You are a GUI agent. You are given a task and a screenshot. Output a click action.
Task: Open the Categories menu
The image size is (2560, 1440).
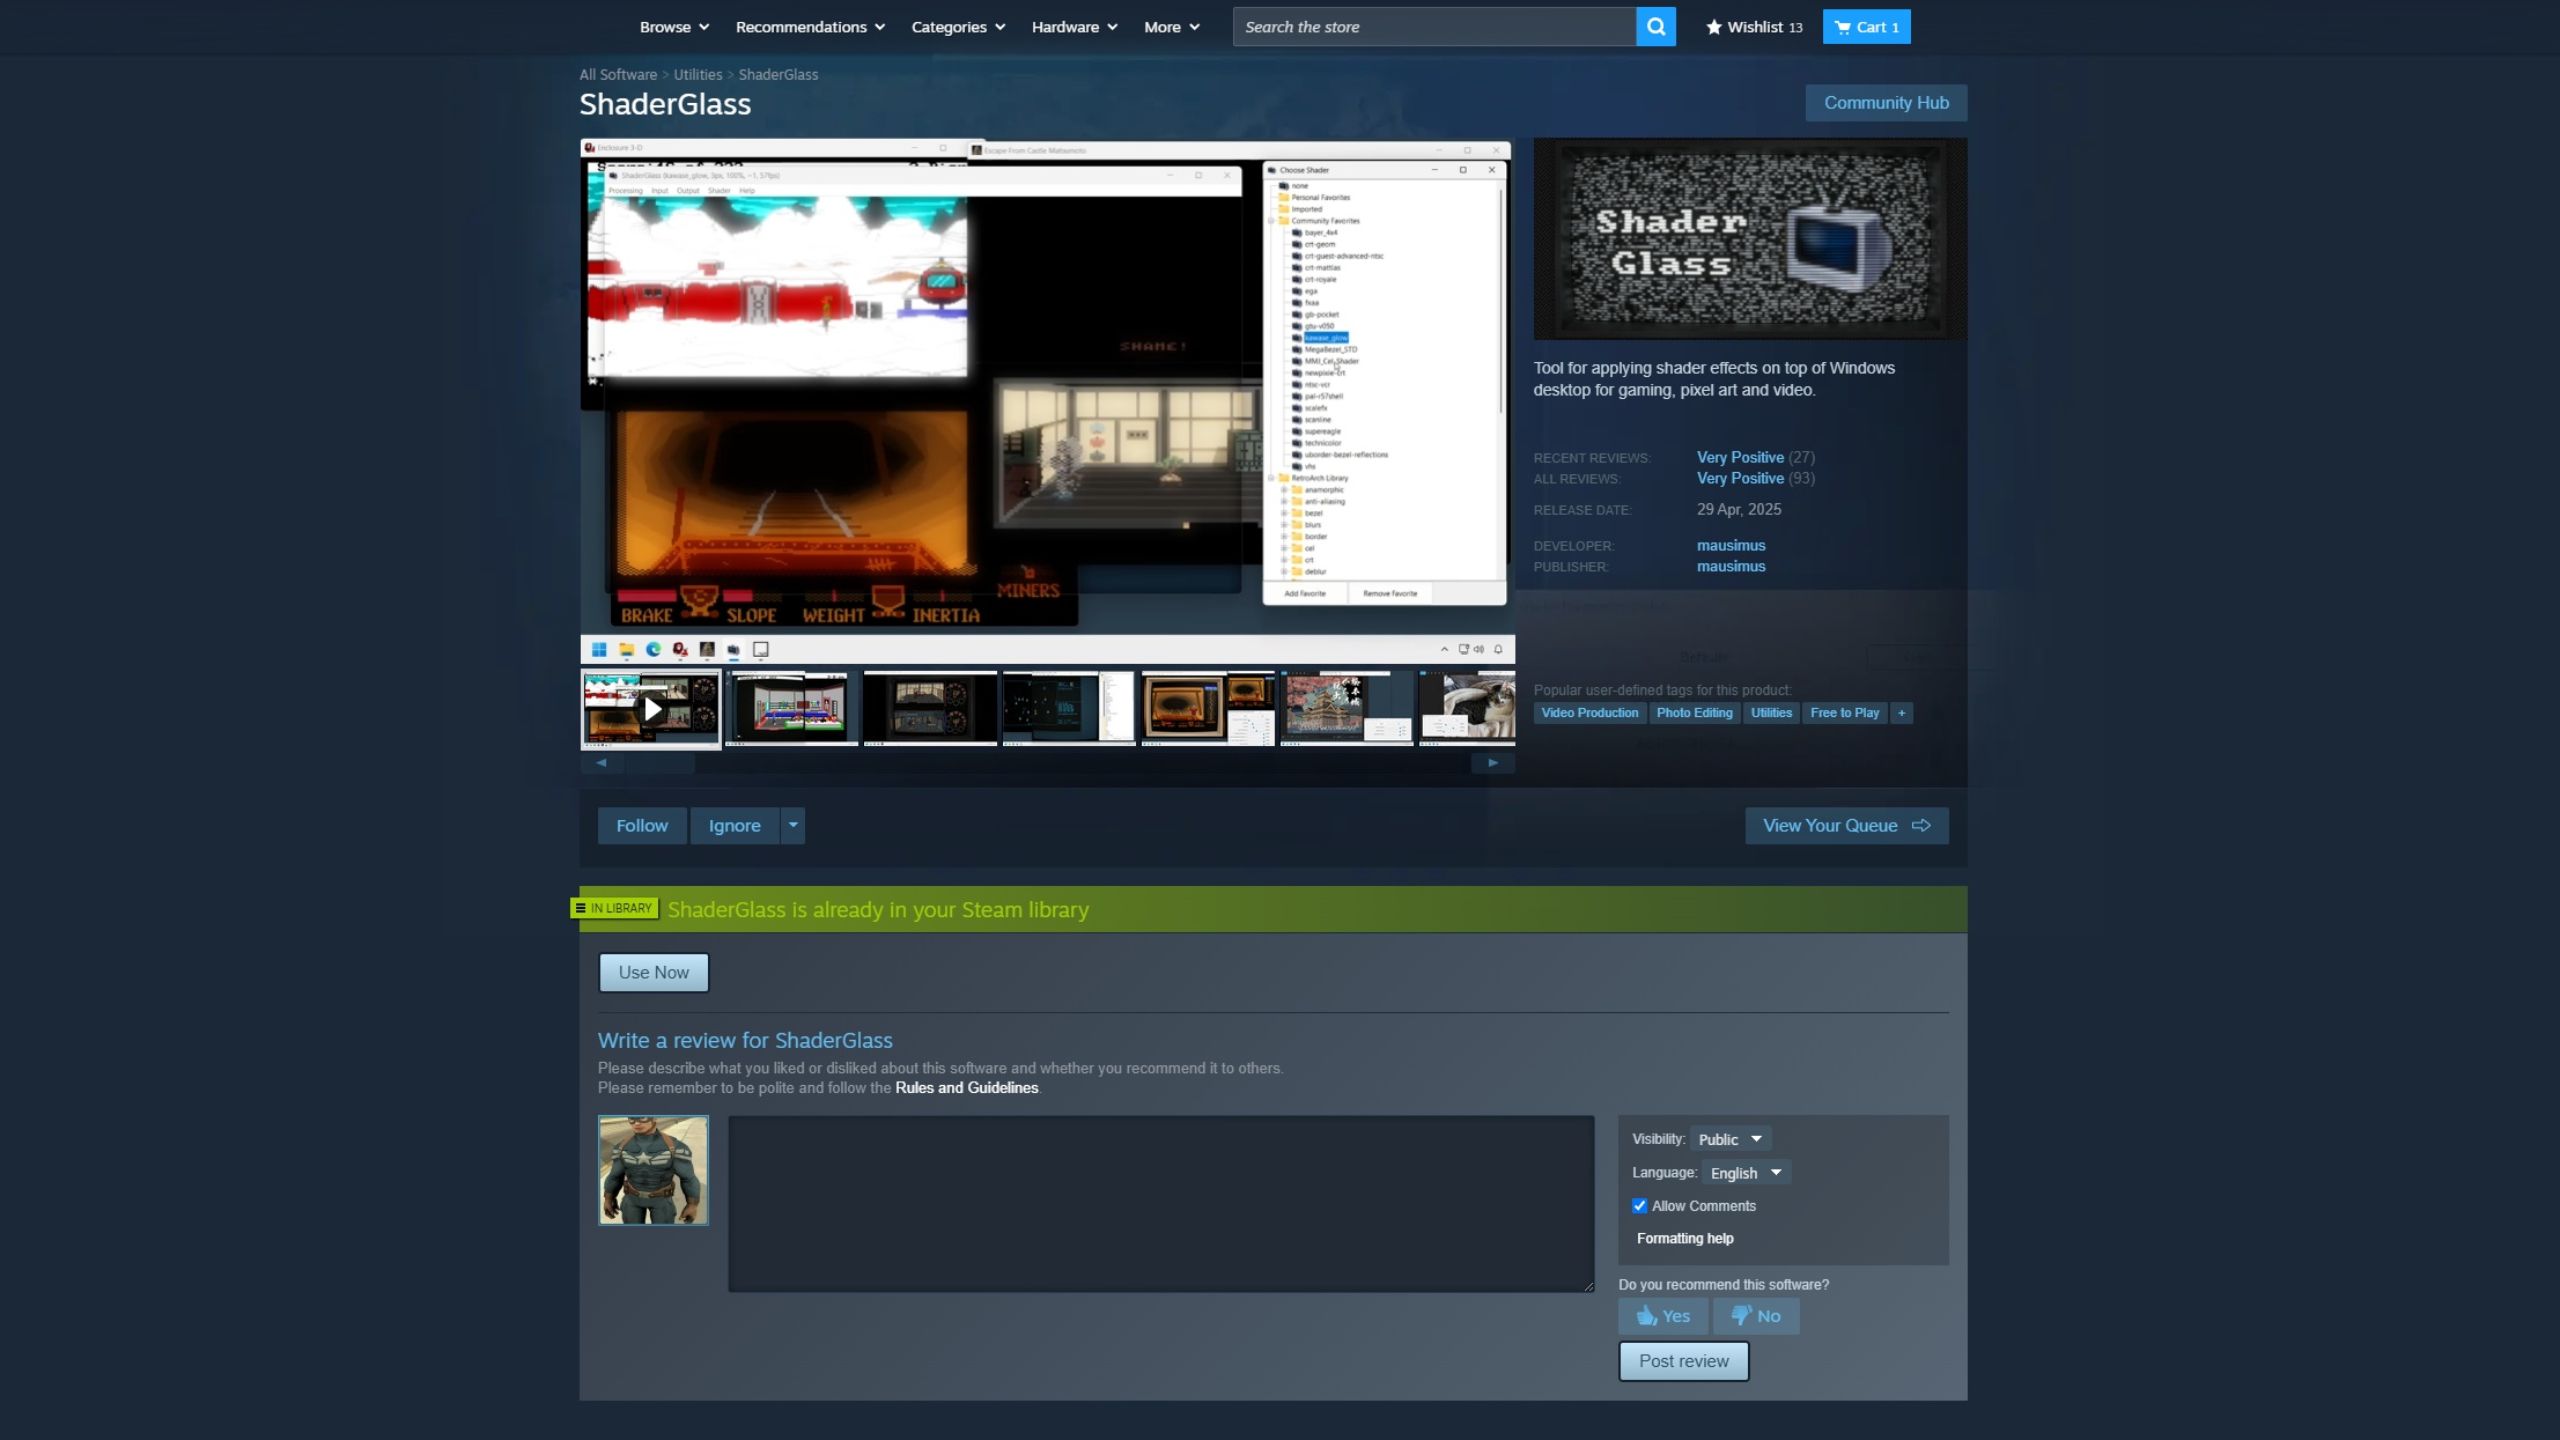point(958,27)
